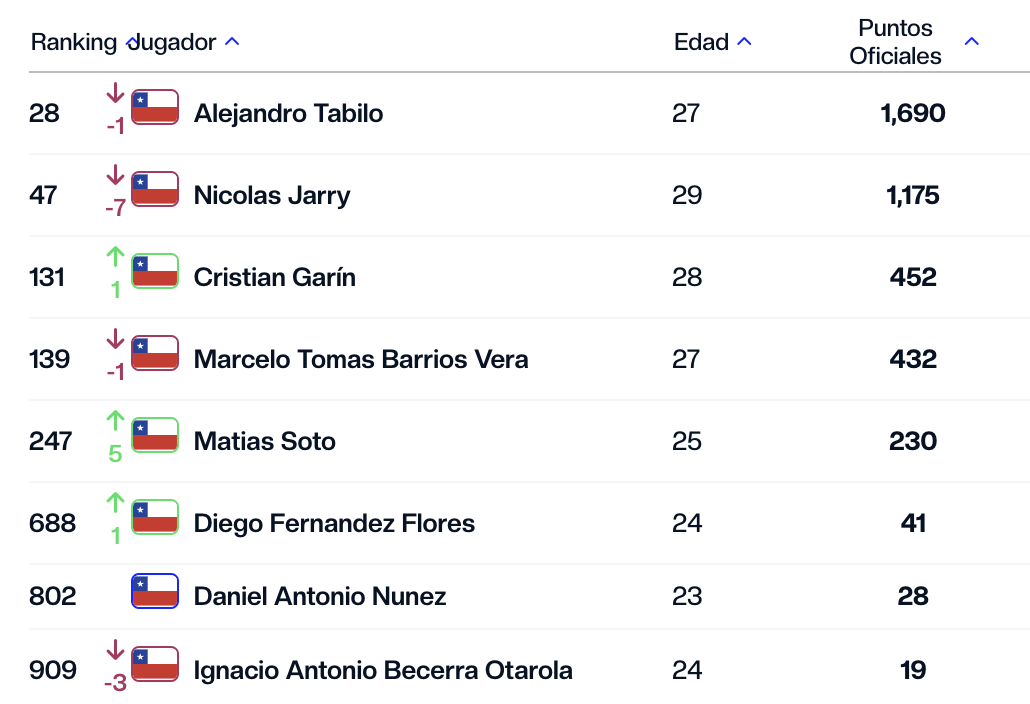Screen dimensions: 1030x704
Task: Click Ignacio Antonio Becerra Otarola's flag icon
Action: [x=155, y=664]
